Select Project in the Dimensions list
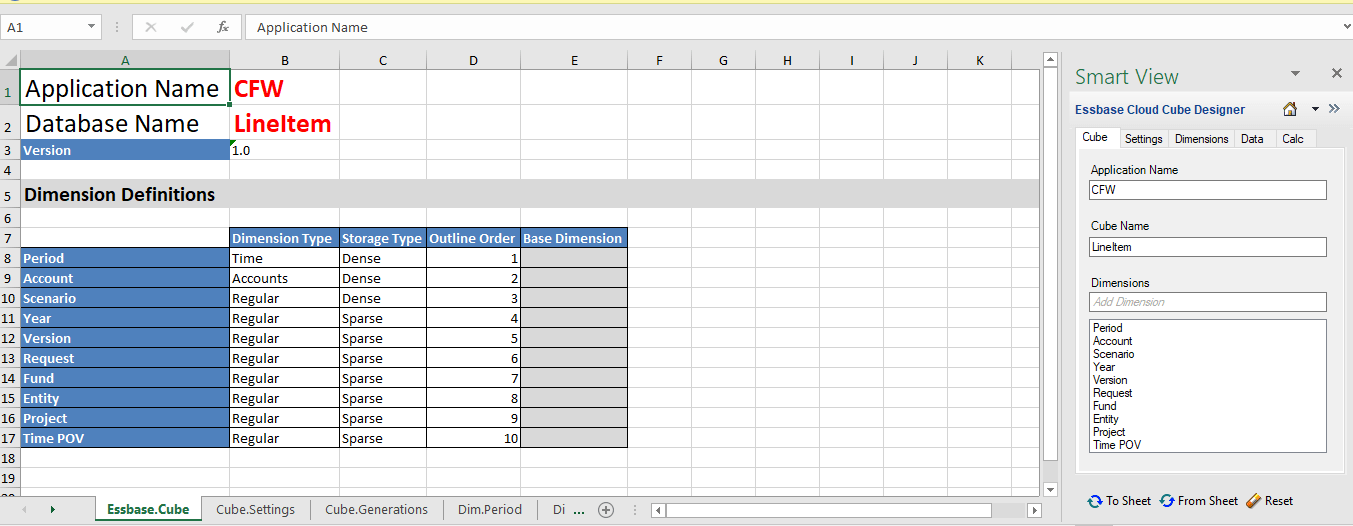Image resolution: width=1353 pixels, height=526 pixels. tap(1109, 432)
